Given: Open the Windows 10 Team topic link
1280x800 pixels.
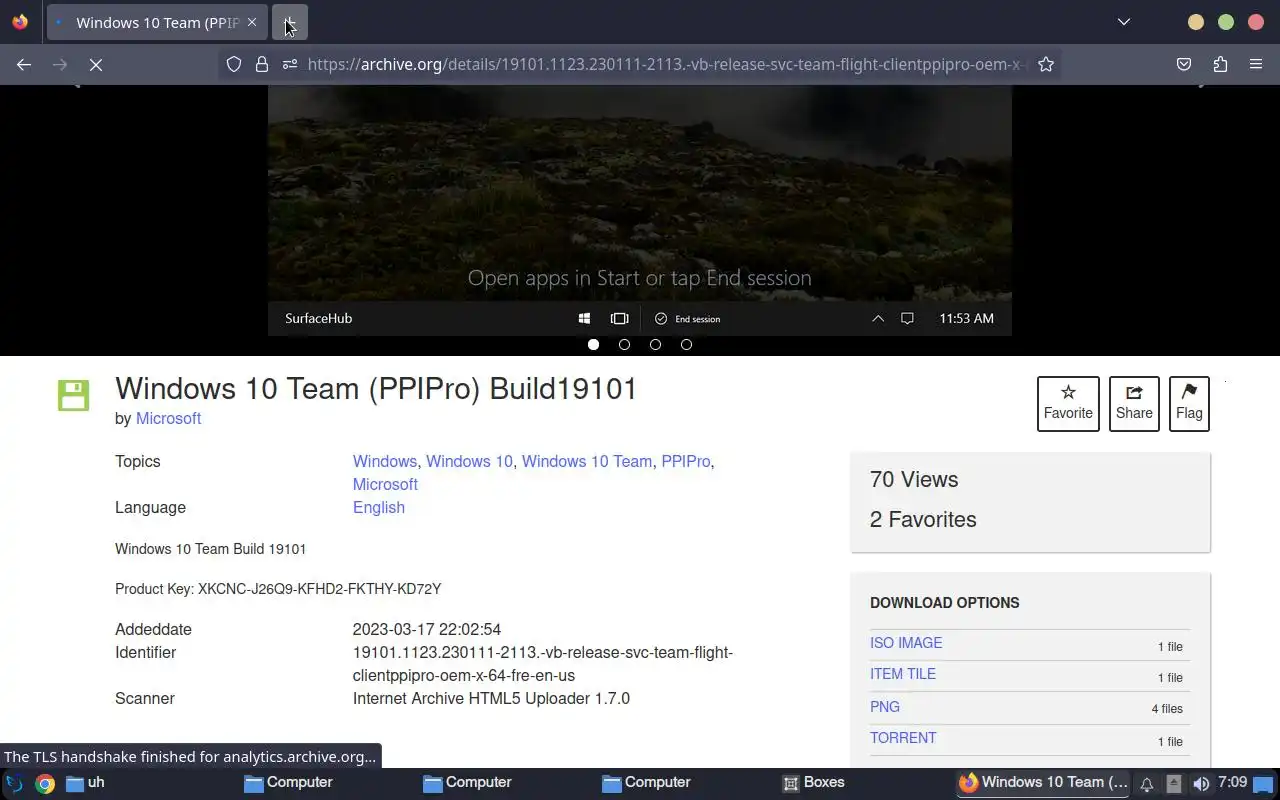Looking at the screenshot, I should pos(587,461).
